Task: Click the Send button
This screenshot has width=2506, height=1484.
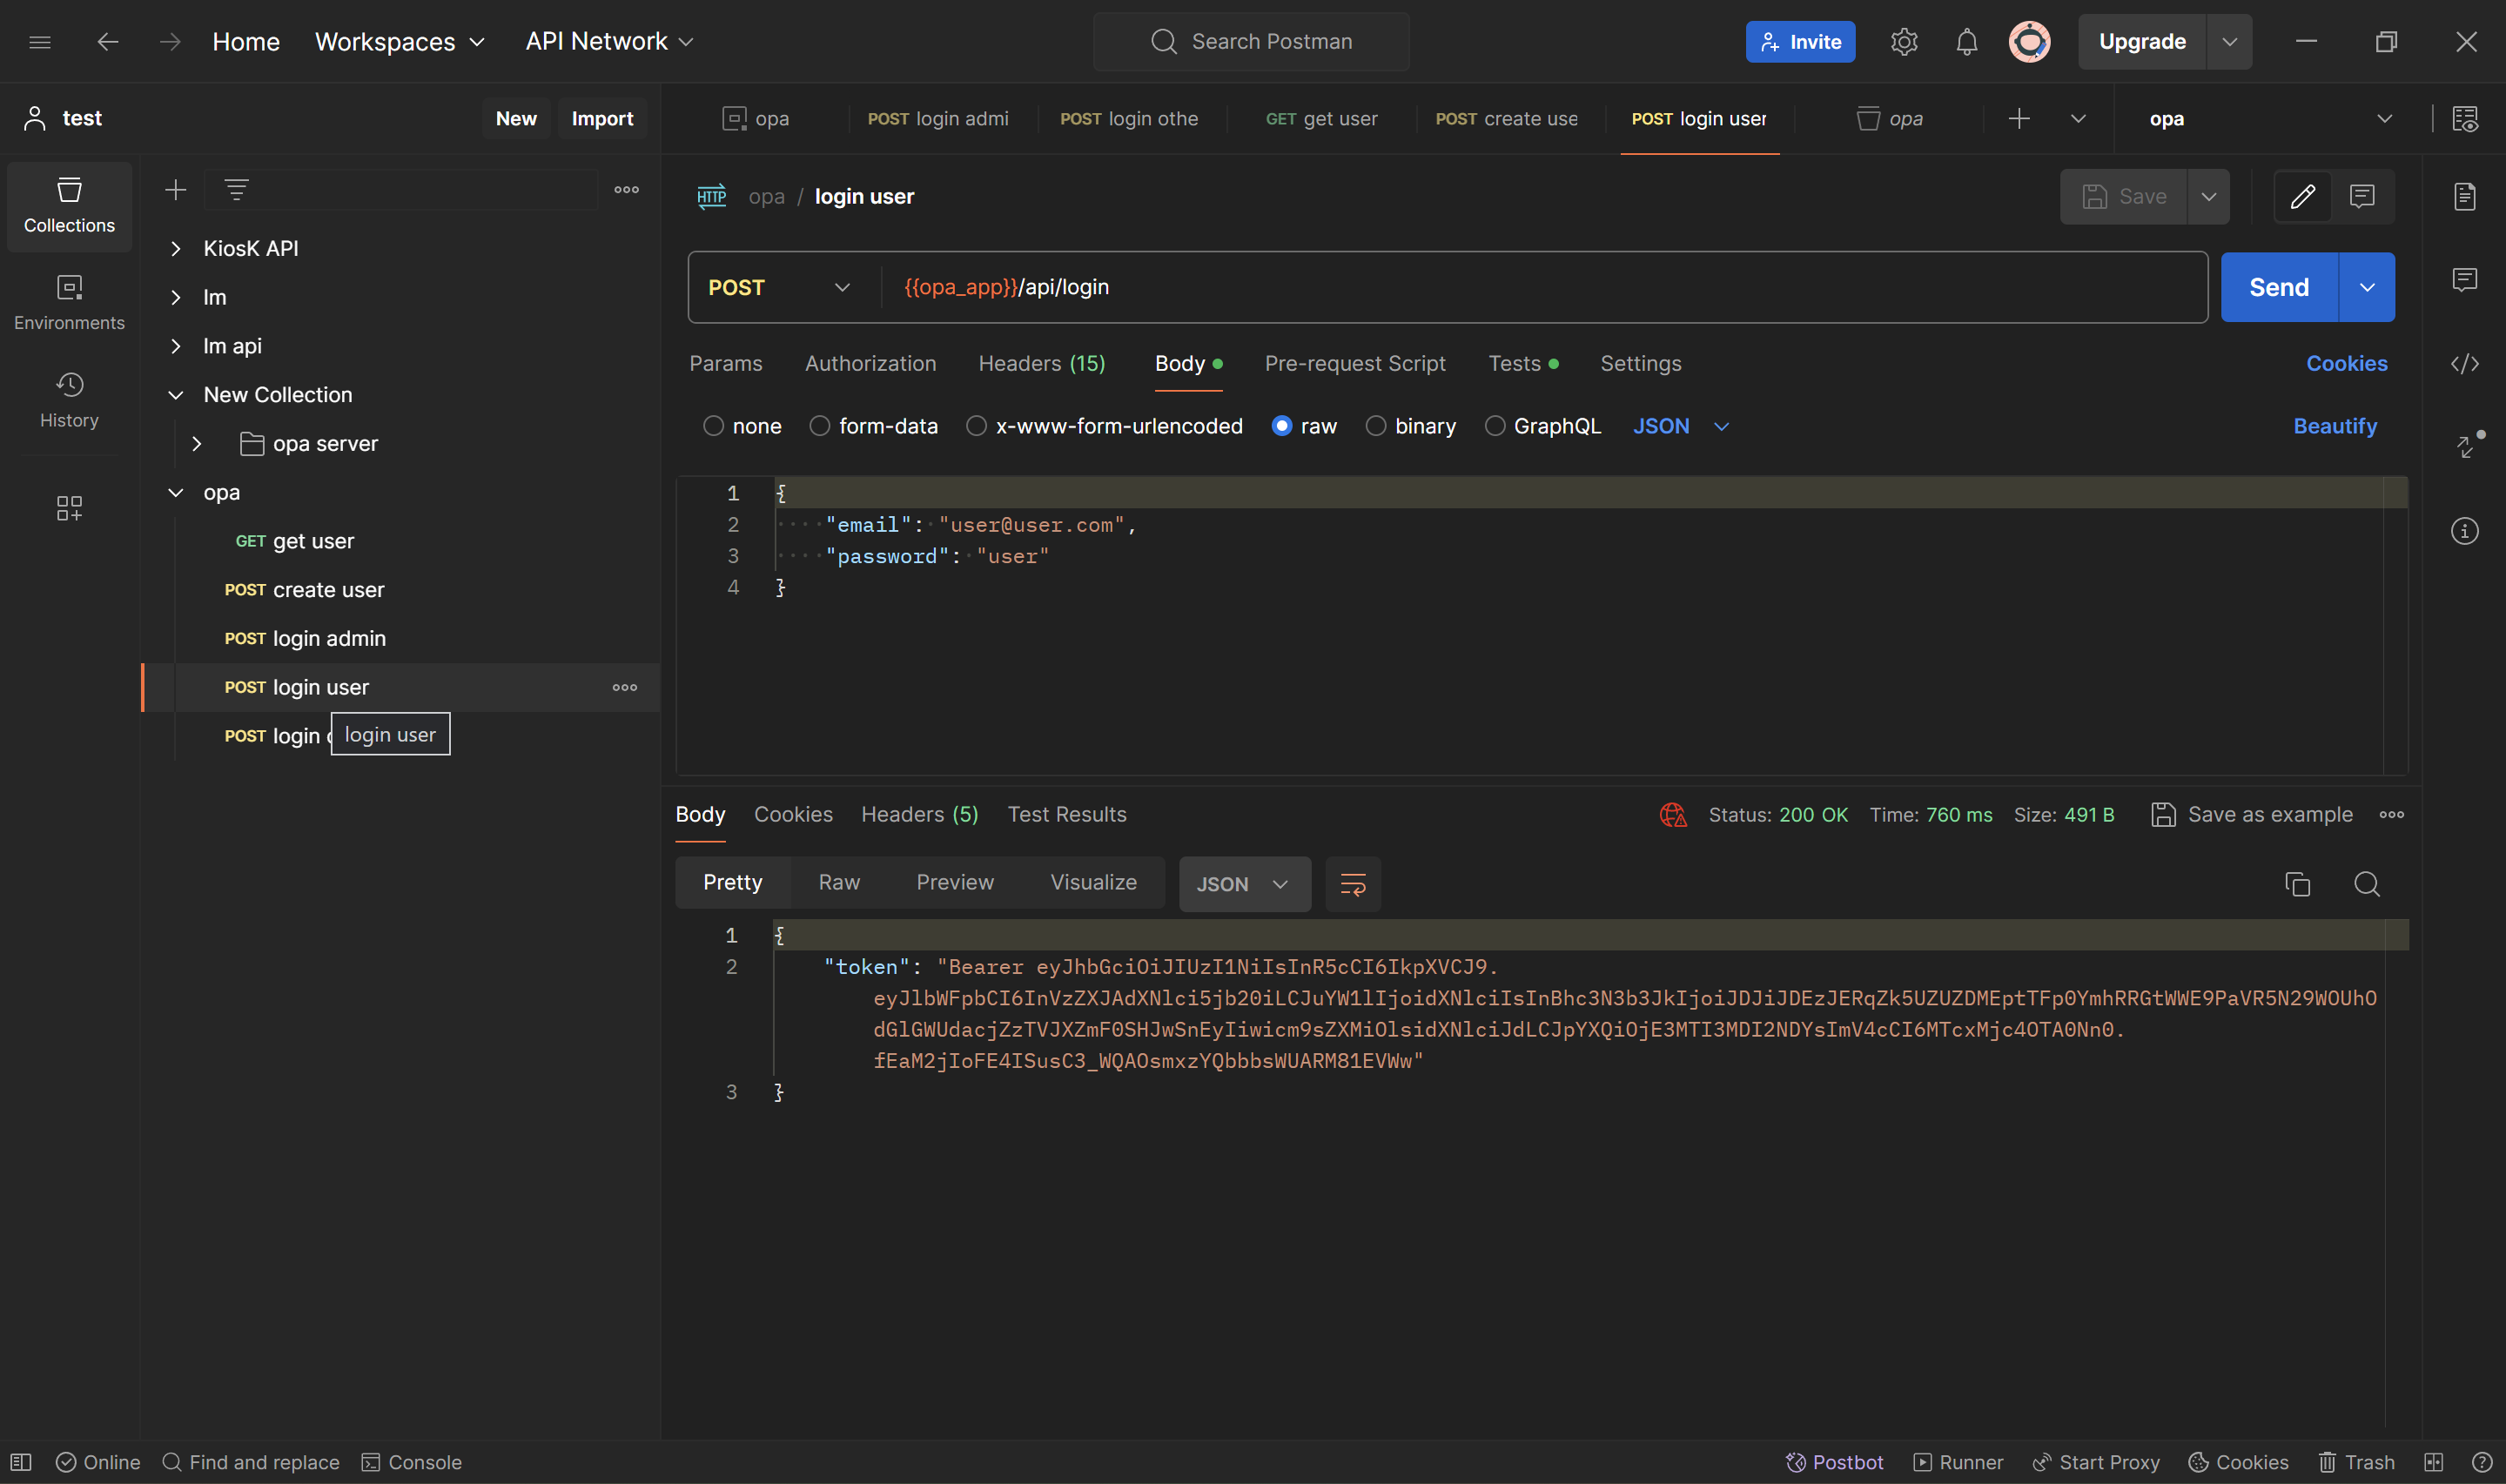Action: [x=2278, y=288]
